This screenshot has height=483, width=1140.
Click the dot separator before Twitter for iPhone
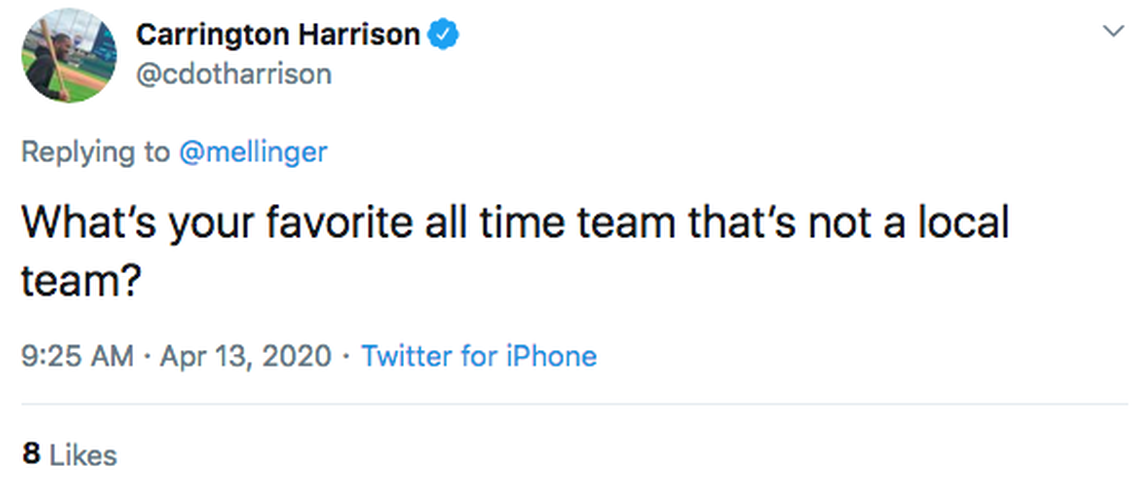346,356
